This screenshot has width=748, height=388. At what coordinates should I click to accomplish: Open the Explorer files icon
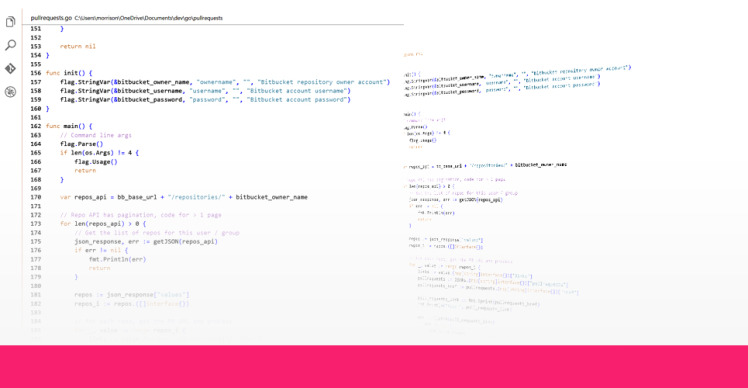(10, 21)
